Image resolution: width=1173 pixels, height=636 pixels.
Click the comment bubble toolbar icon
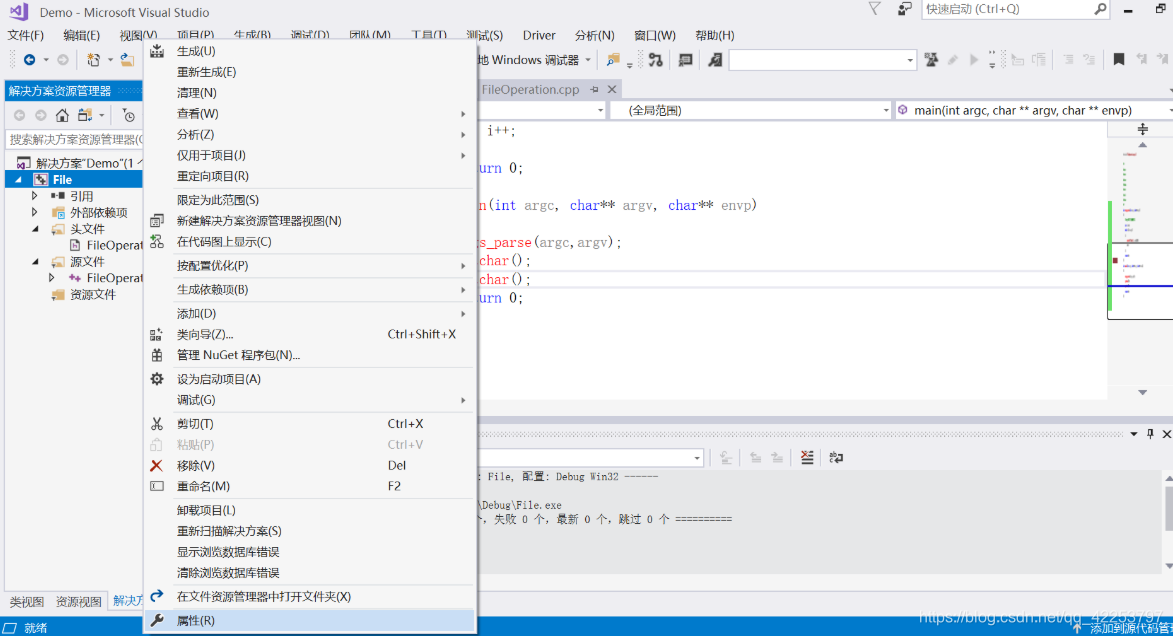(685, 60)
